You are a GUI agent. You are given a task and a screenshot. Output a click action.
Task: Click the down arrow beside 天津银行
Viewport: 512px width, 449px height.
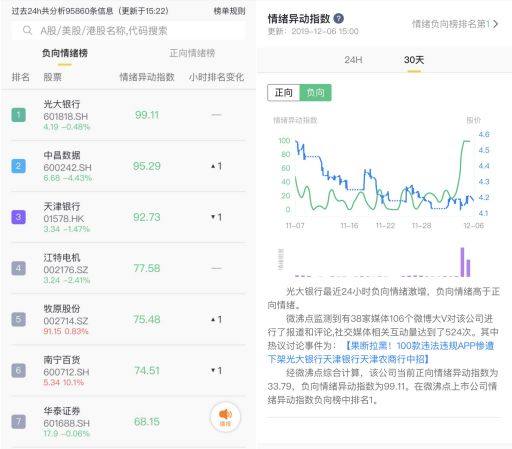[x=213, y=217]
